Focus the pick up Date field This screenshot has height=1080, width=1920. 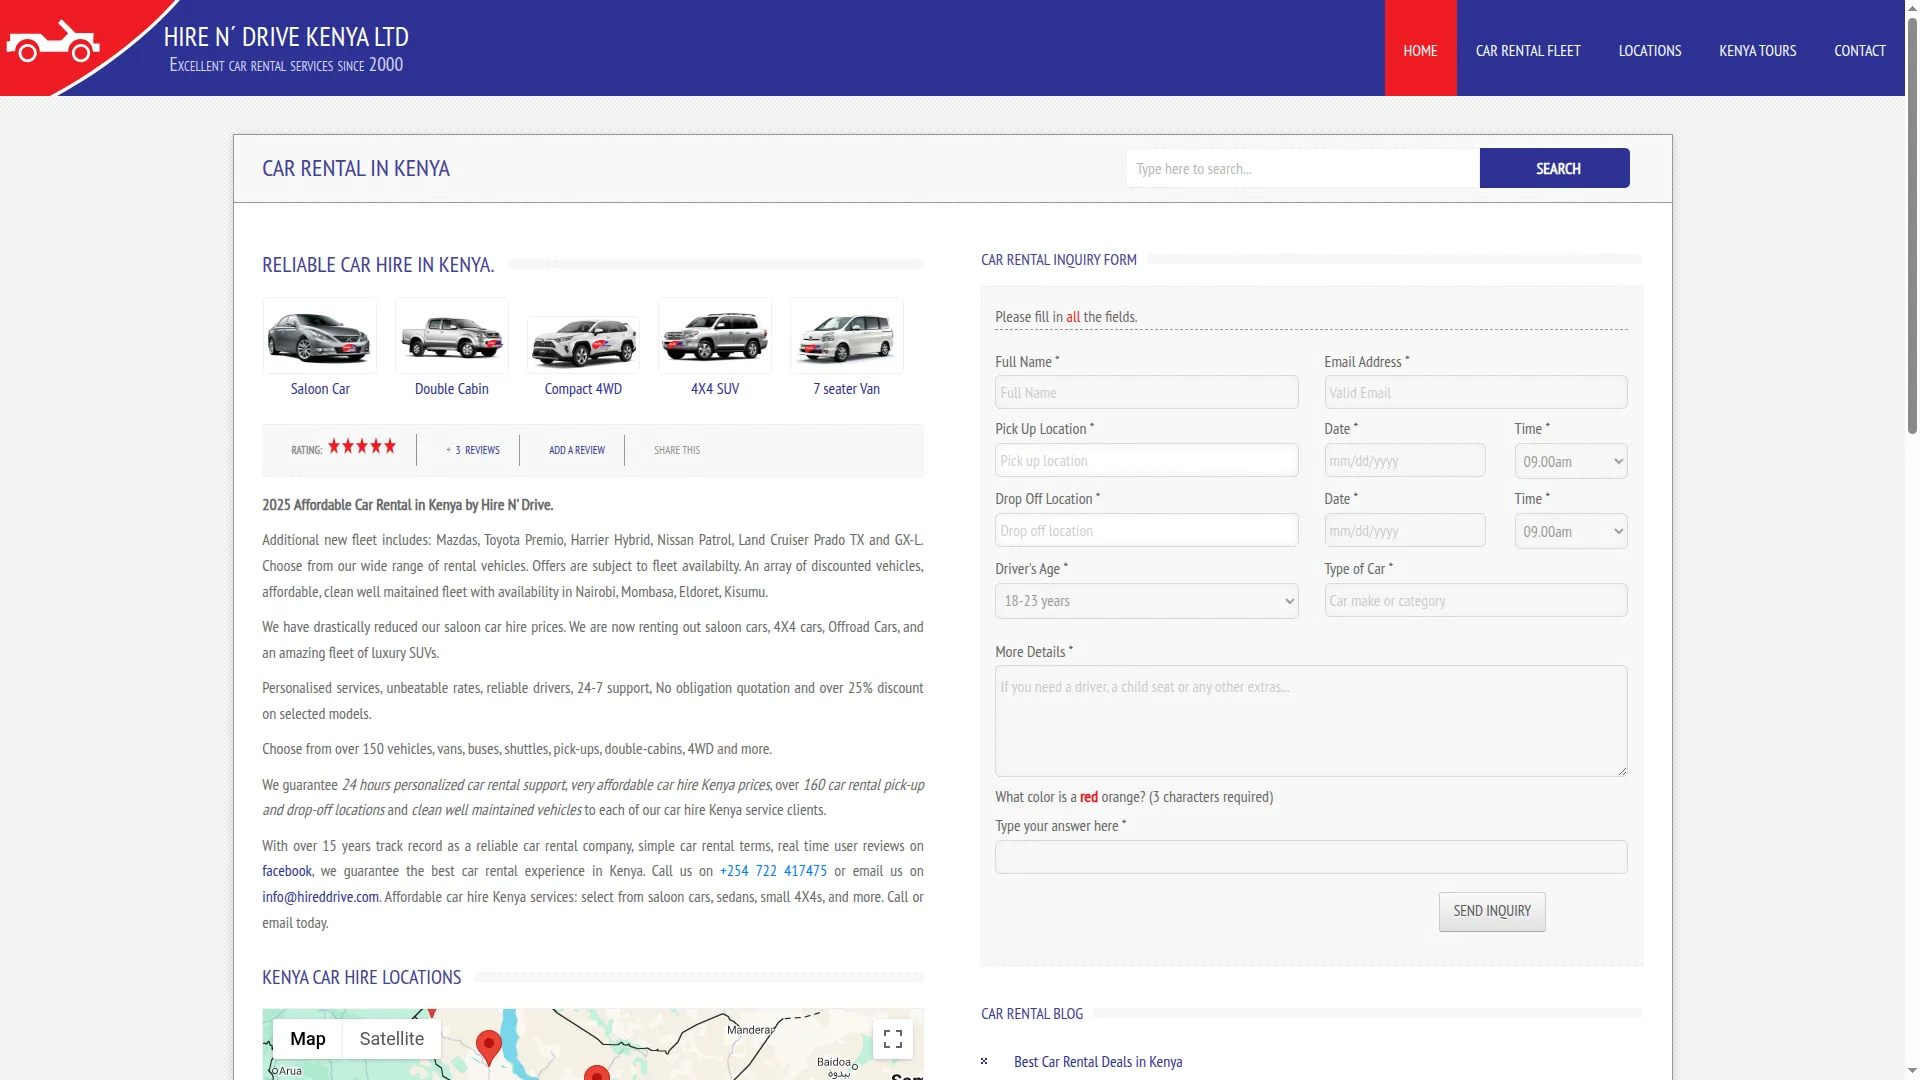click(1405, 460)
